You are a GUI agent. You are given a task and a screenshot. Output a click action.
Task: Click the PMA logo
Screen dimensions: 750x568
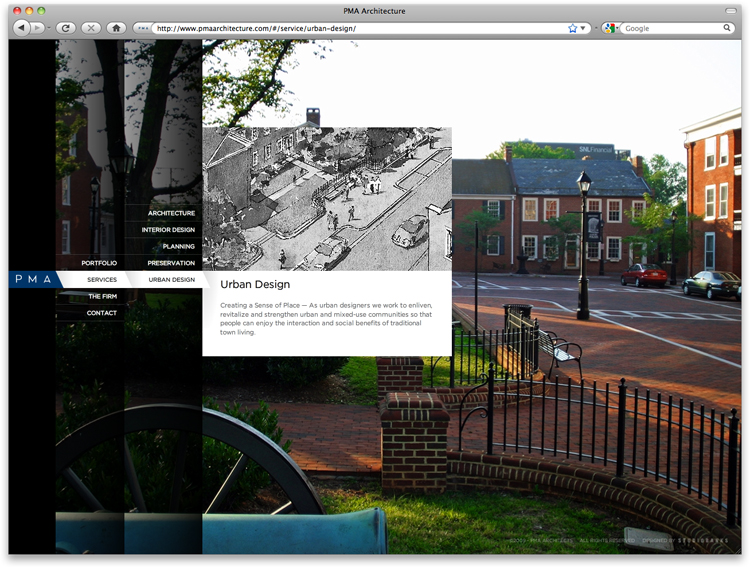tap(33, 279)
